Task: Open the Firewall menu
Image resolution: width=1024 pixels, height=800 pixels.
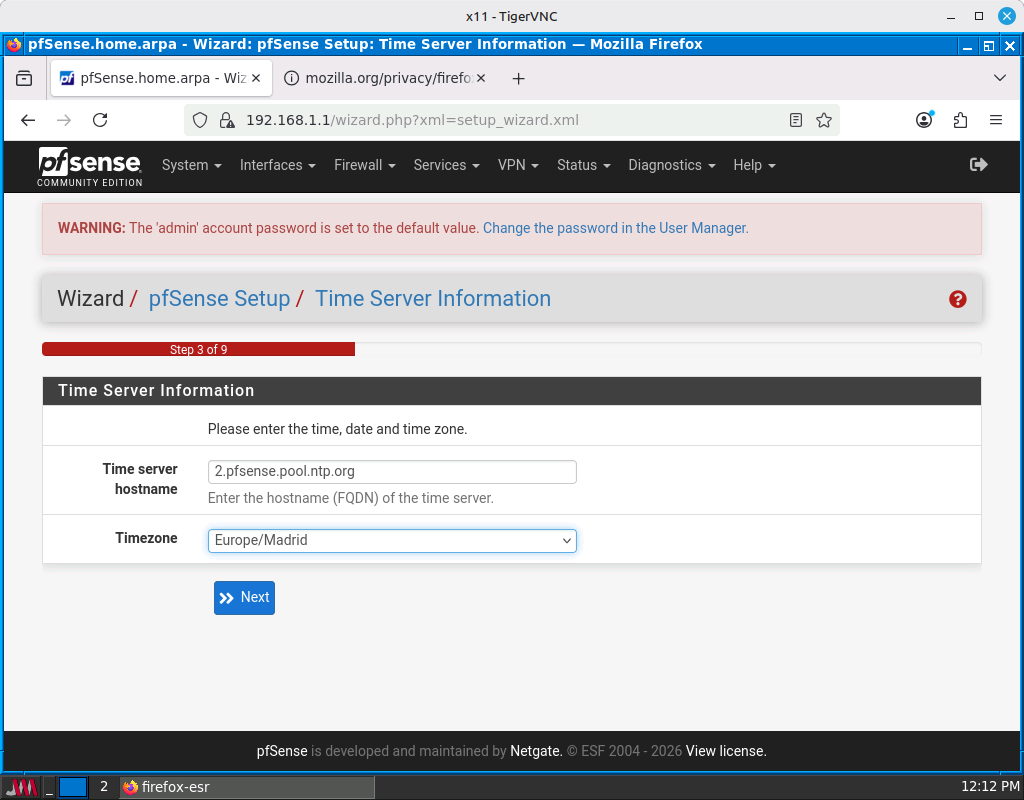Action: coord(364,165)
